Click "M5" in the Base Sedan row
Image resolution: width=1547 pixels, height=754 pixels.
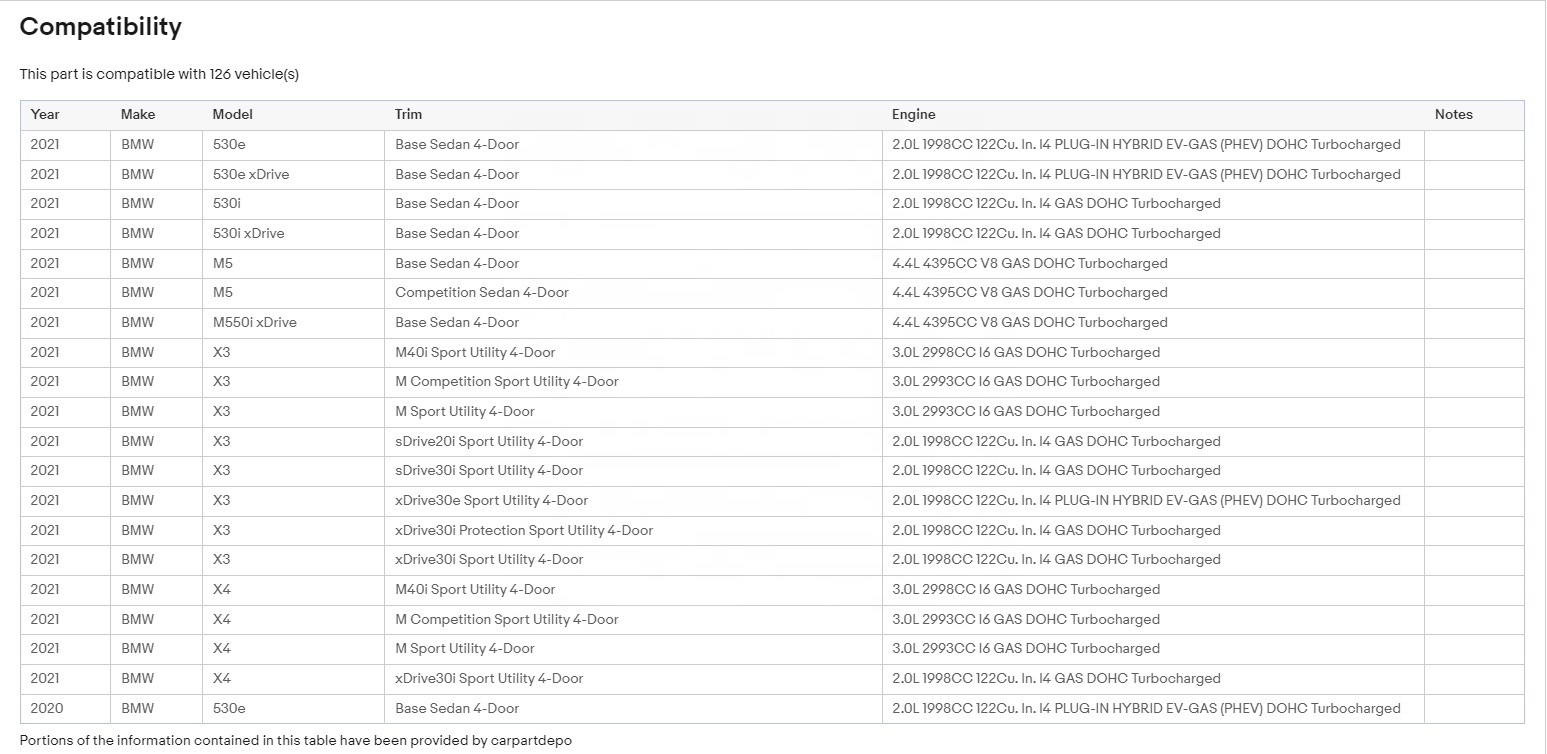(x=223, y=263)
